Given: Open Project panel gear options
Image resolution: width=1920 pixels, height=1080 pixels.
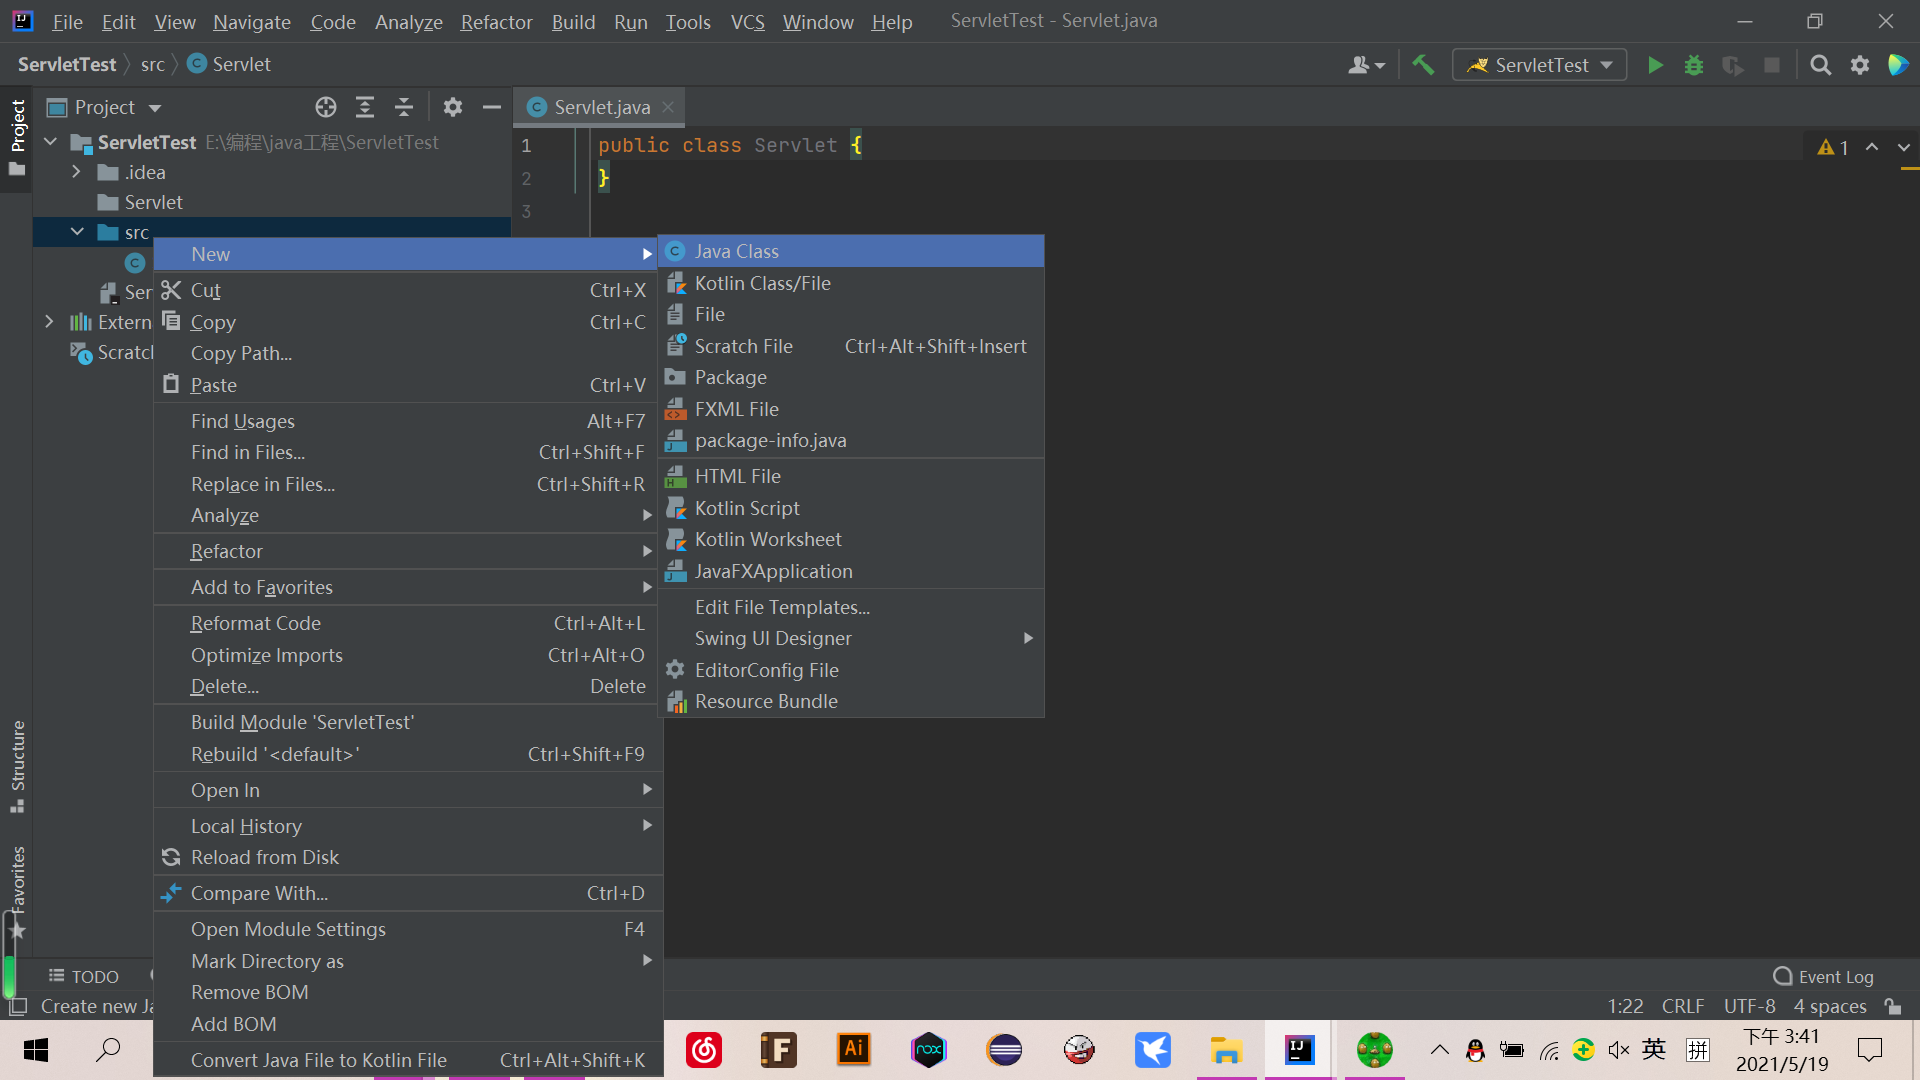Looking at the screenshot, I should (x=453, y=107).
